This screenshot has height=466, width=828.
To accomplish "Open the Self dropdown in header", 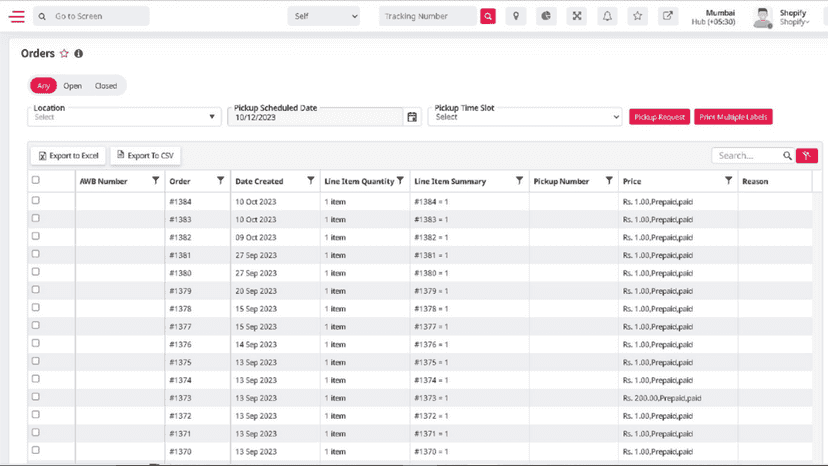I will click(x=324, y=16).
